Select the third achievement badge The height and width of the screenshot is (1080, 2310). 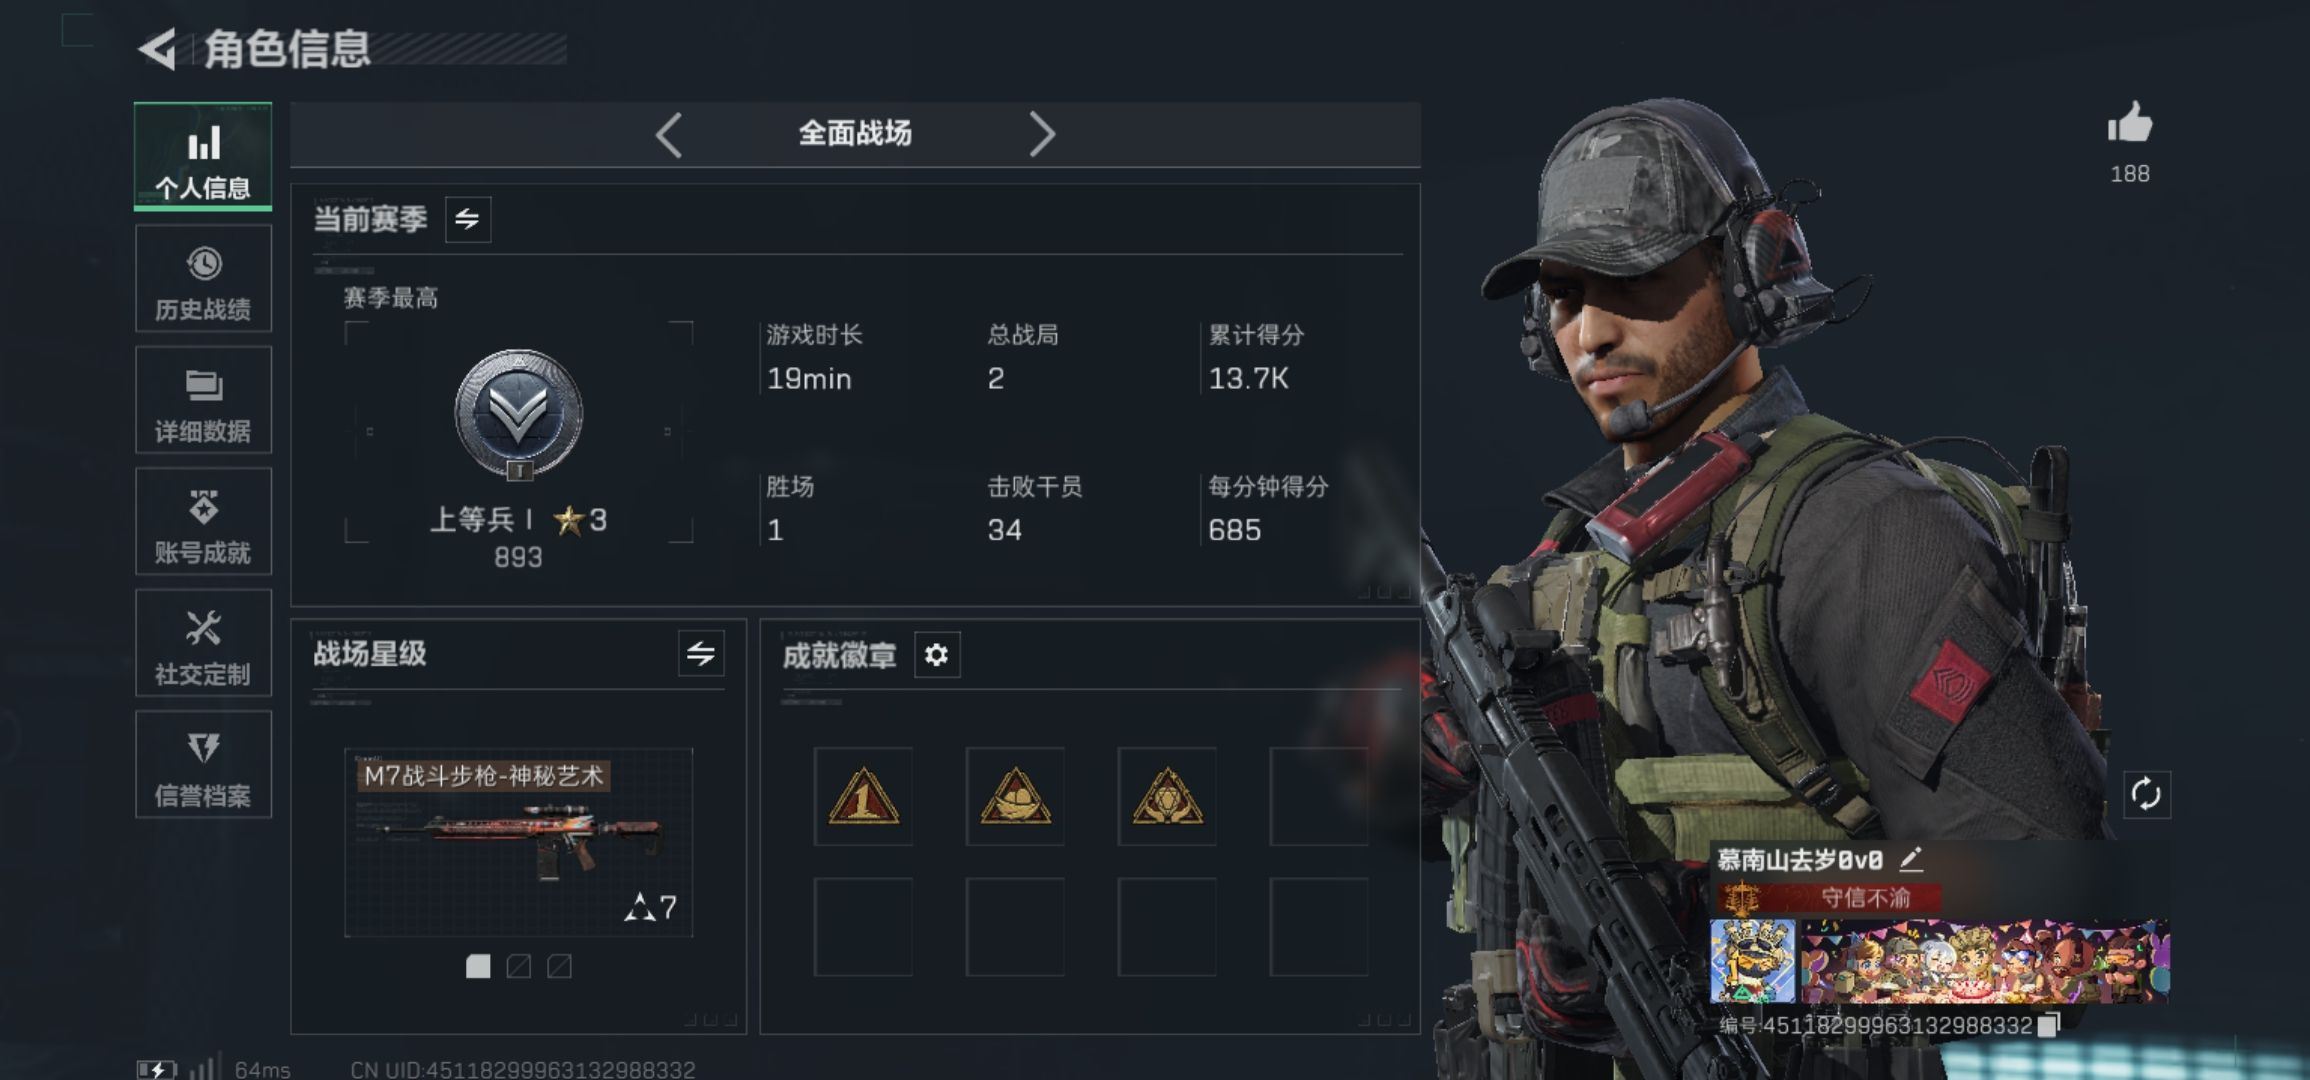(x=1167, y=796)
